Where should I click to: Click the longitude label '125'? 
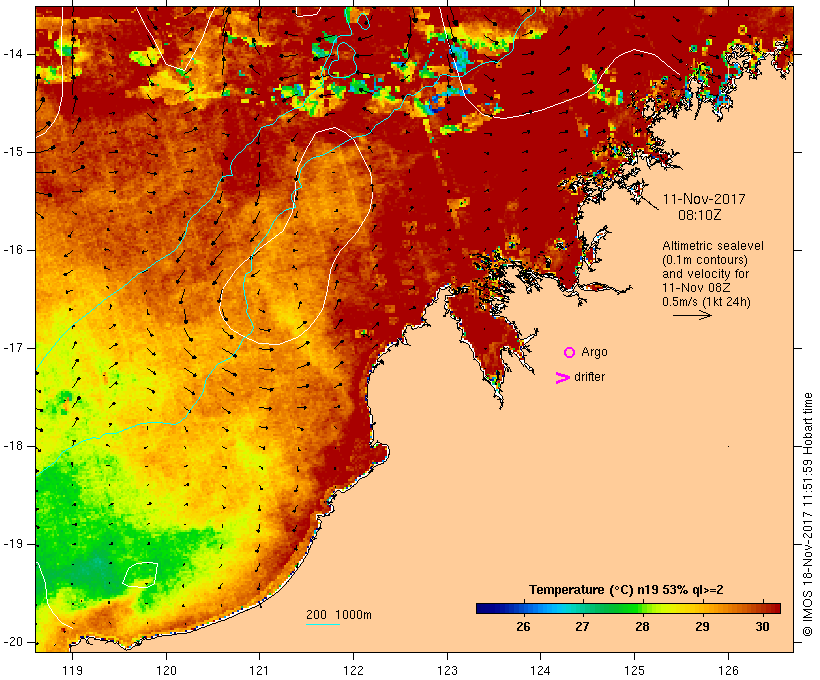point(634,670)
